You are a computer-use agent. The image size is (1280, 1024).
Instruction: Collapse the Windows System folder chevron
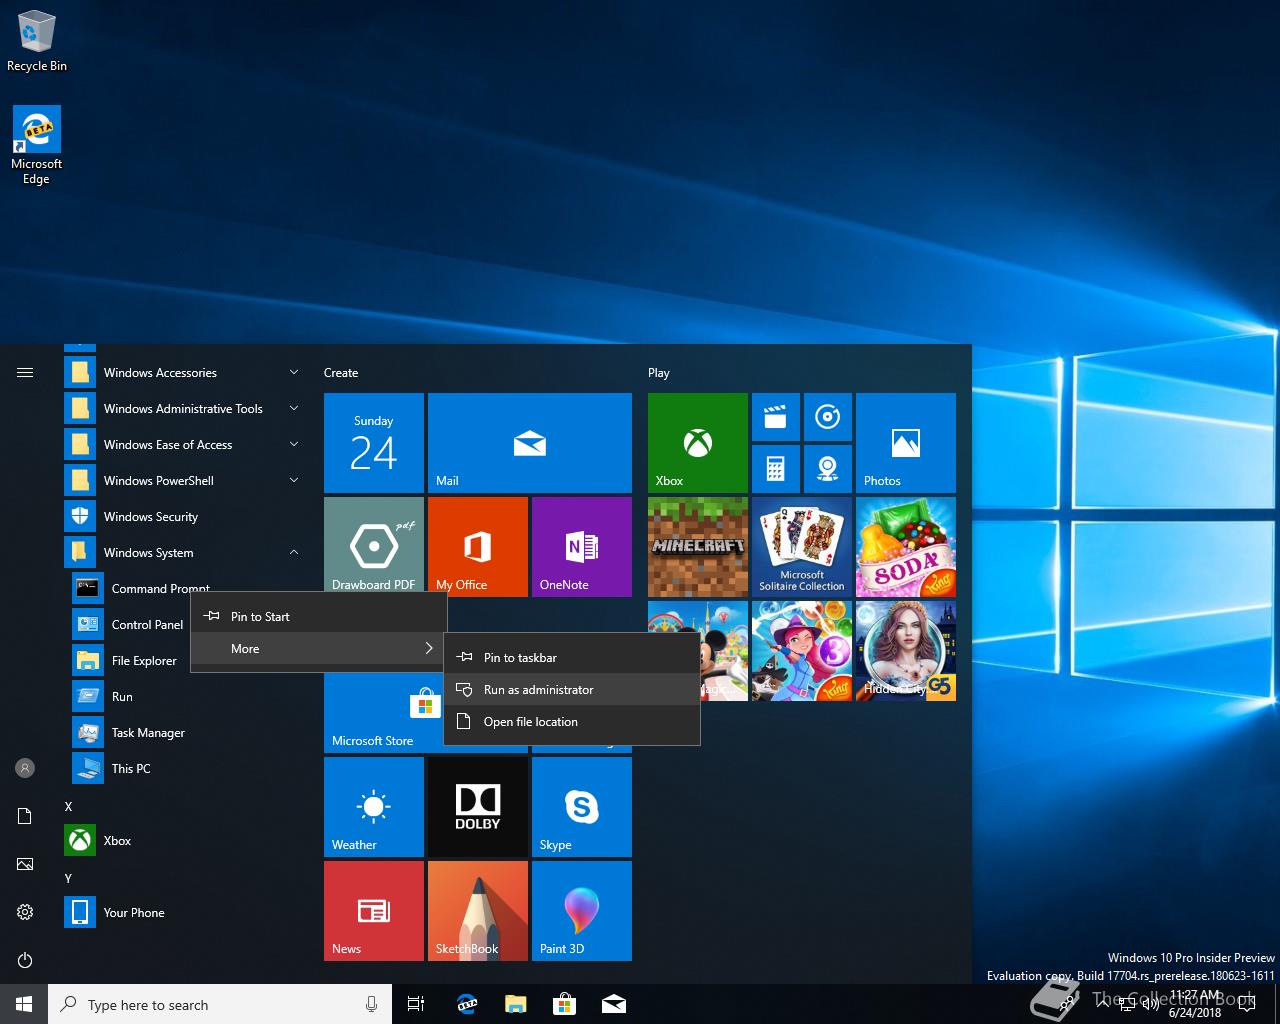tap(293, 552)
